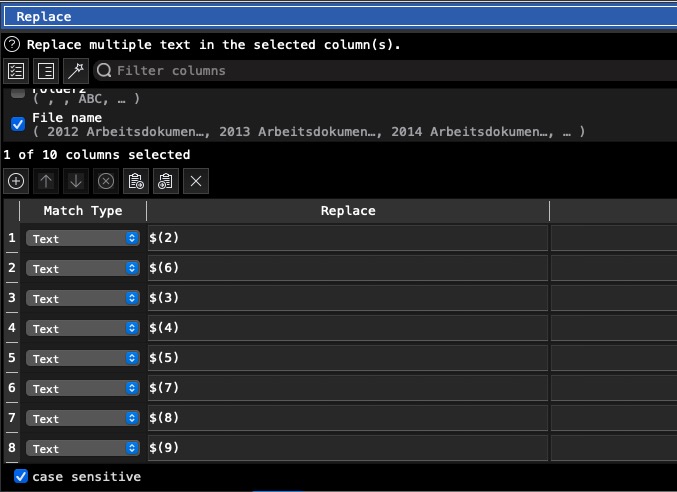Uncheck the File name column checkbox
This screenshot has width=677, height=492.
[x=18, y=124]
